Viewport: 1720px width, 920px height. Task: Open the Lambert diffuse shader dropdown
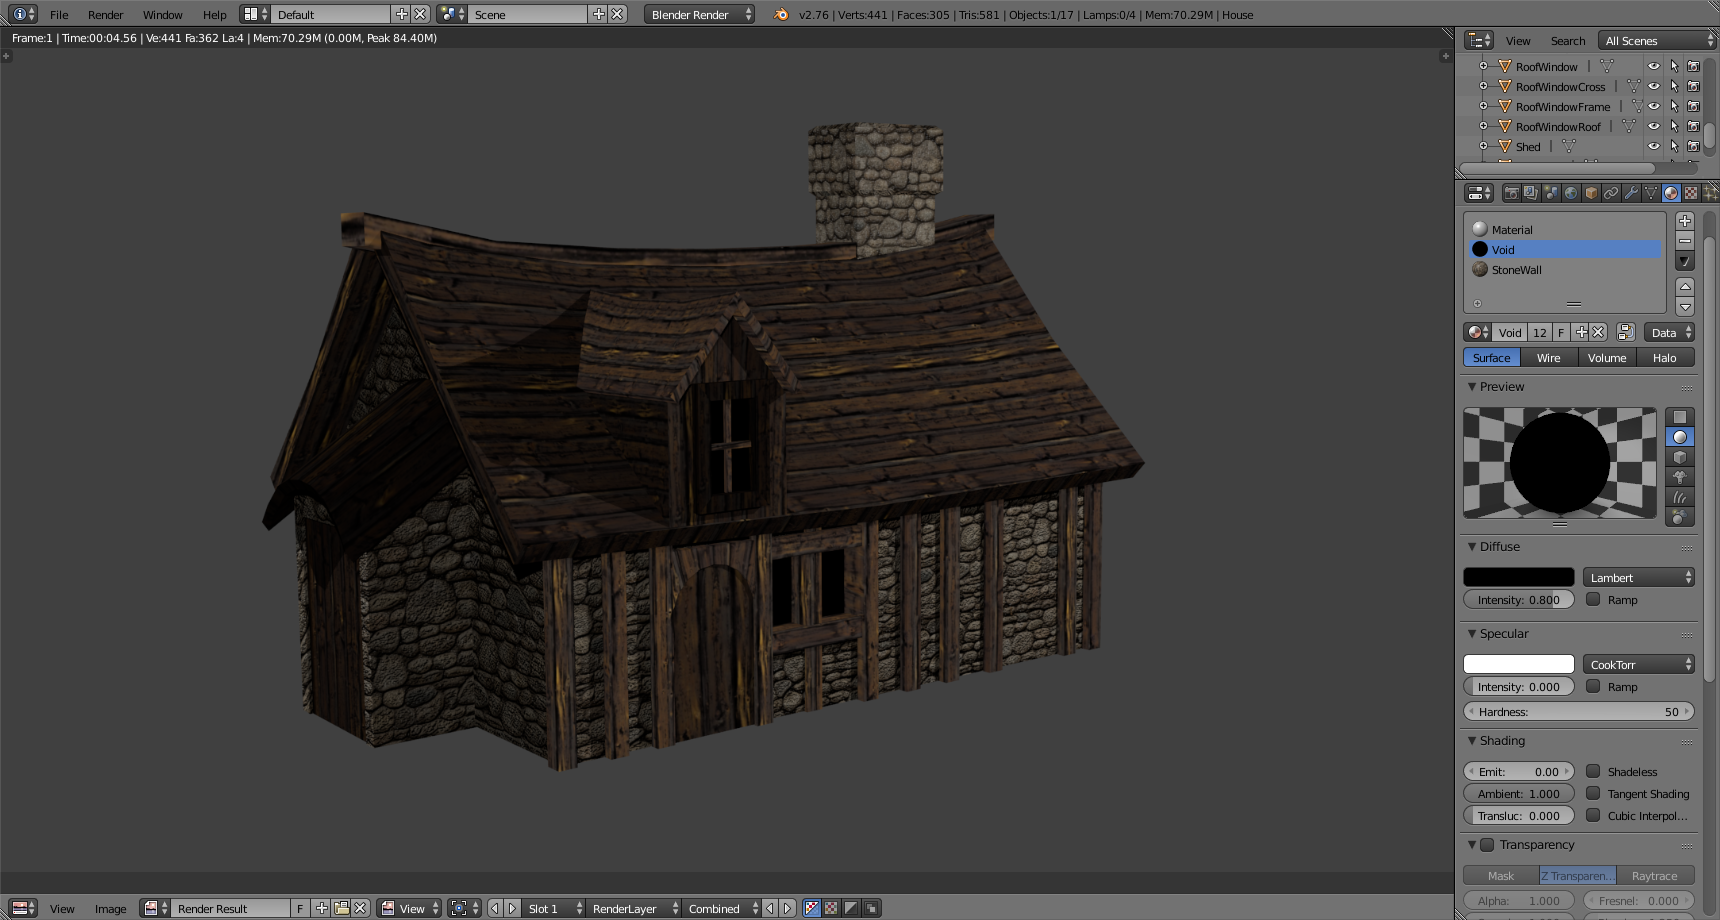(1638, 577)
